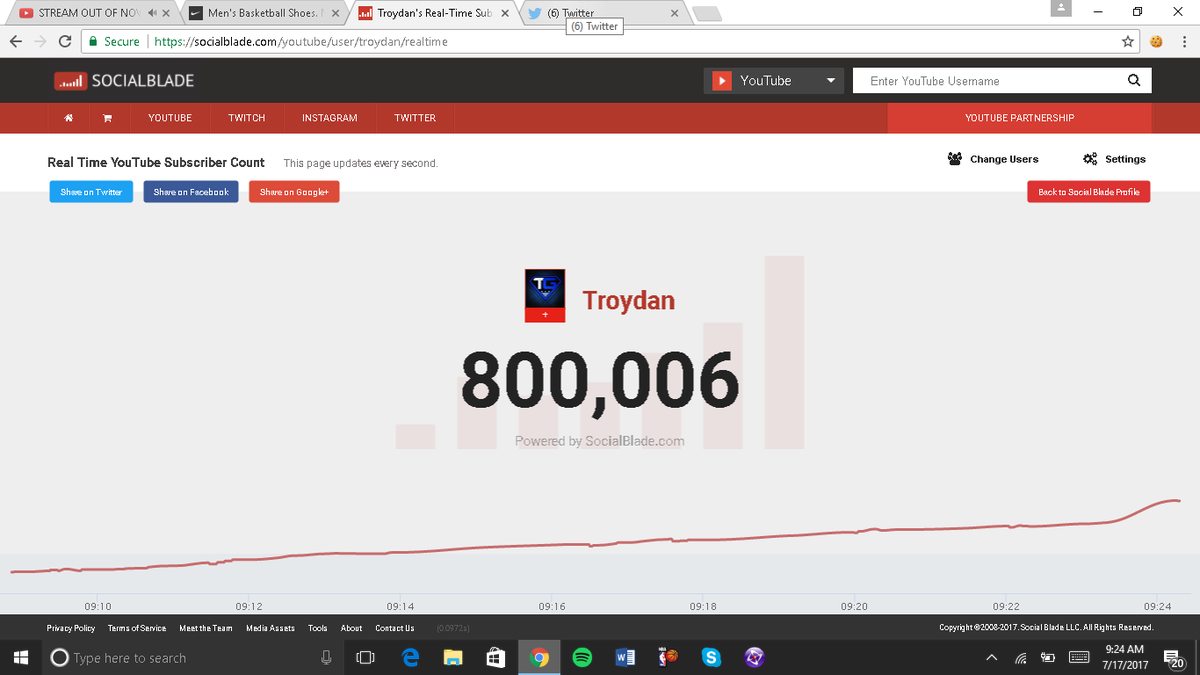The width and height of the screenshot is (1200, 675).
Task: Click the taskbar clock showing 9:24 AM
Action: (1125, 657)
